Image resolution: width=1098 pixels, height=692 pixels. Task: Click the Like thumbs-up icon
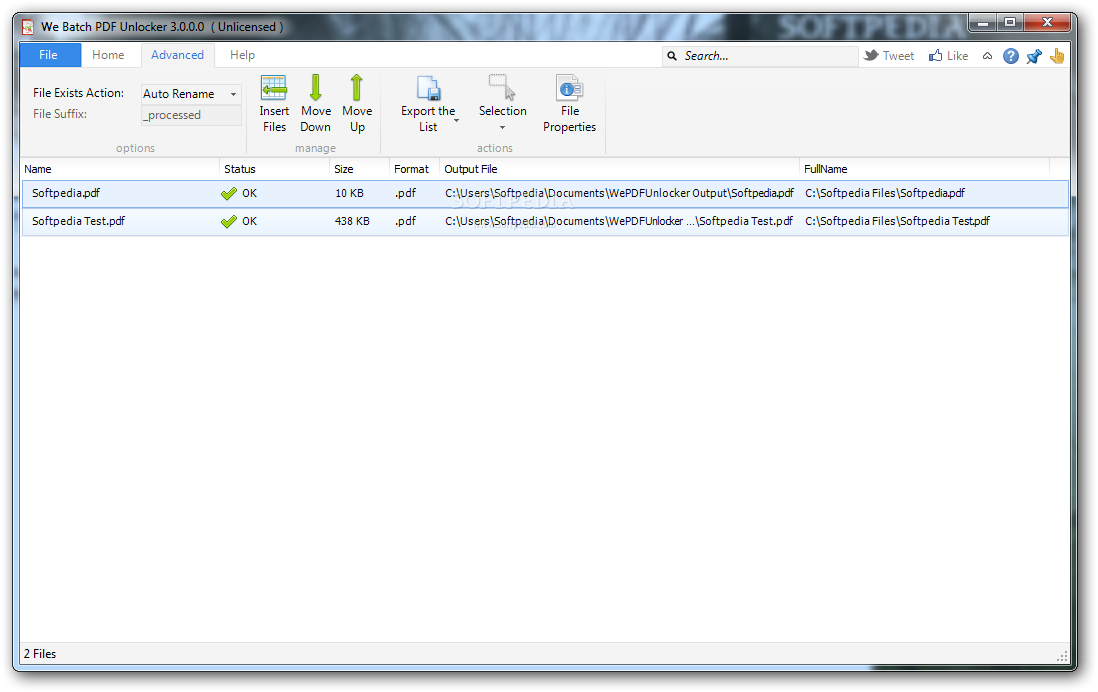click(x=936, y=55)
